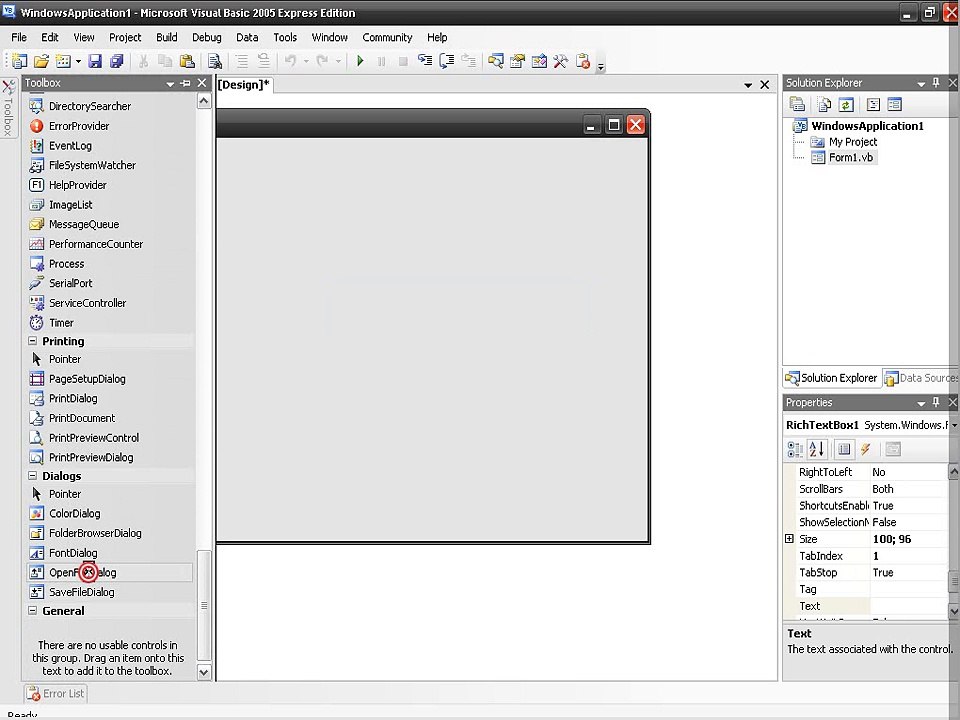Viewport: 960px width, 720px height.
Task: Start debugging with the green play icon
Action: [x=360, y=61]
